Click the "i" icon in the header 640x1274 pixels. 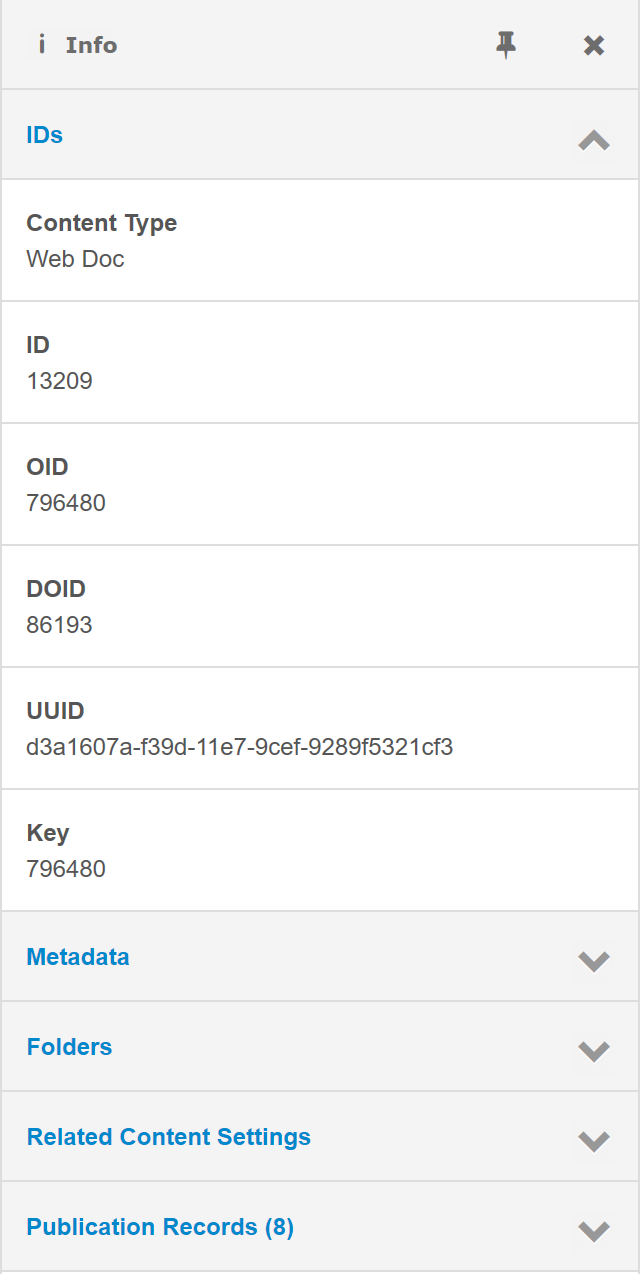click(42, 45)
